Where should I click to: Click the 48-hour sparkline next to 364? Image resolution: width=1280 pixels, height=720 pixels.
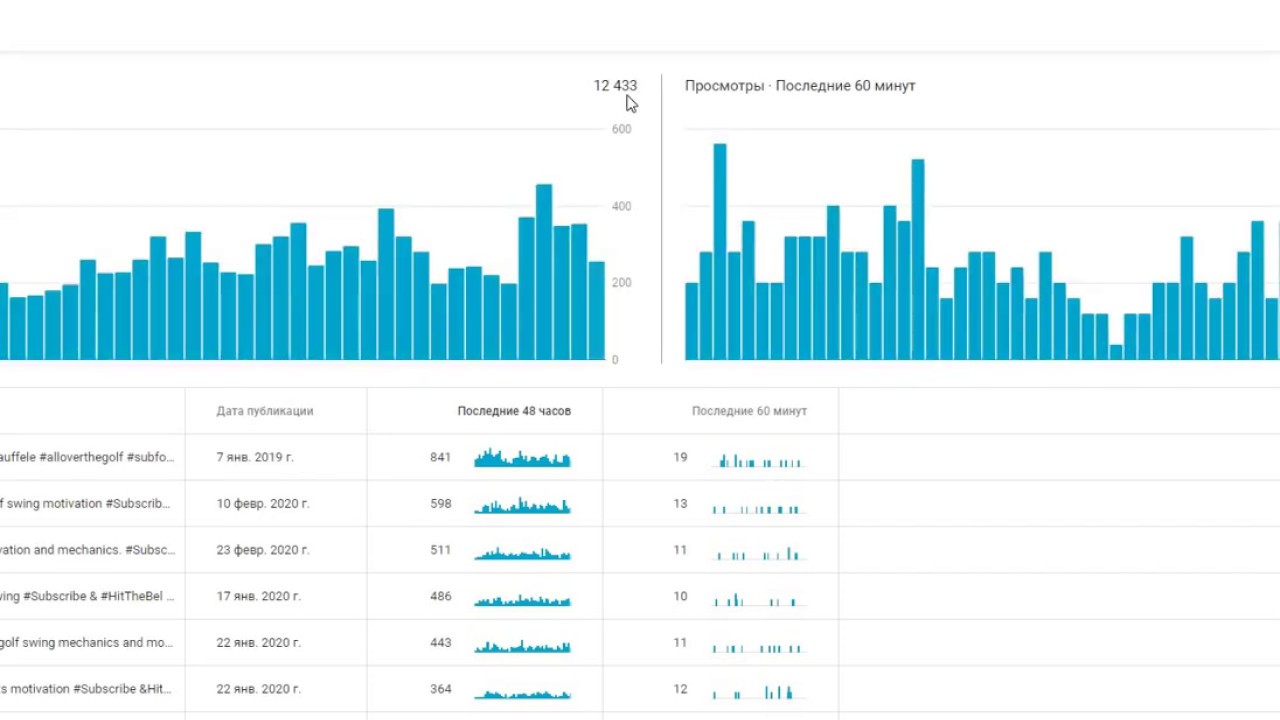click(x=522, y=693)
